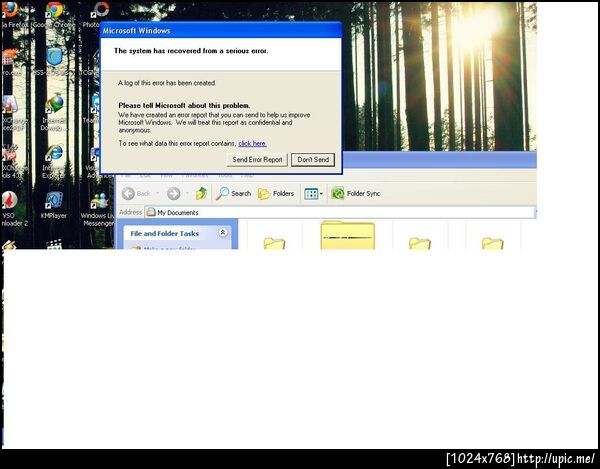Select the large folder in My Documents
600x469 pixels.
pyautogui.click(x=347, y=235)
